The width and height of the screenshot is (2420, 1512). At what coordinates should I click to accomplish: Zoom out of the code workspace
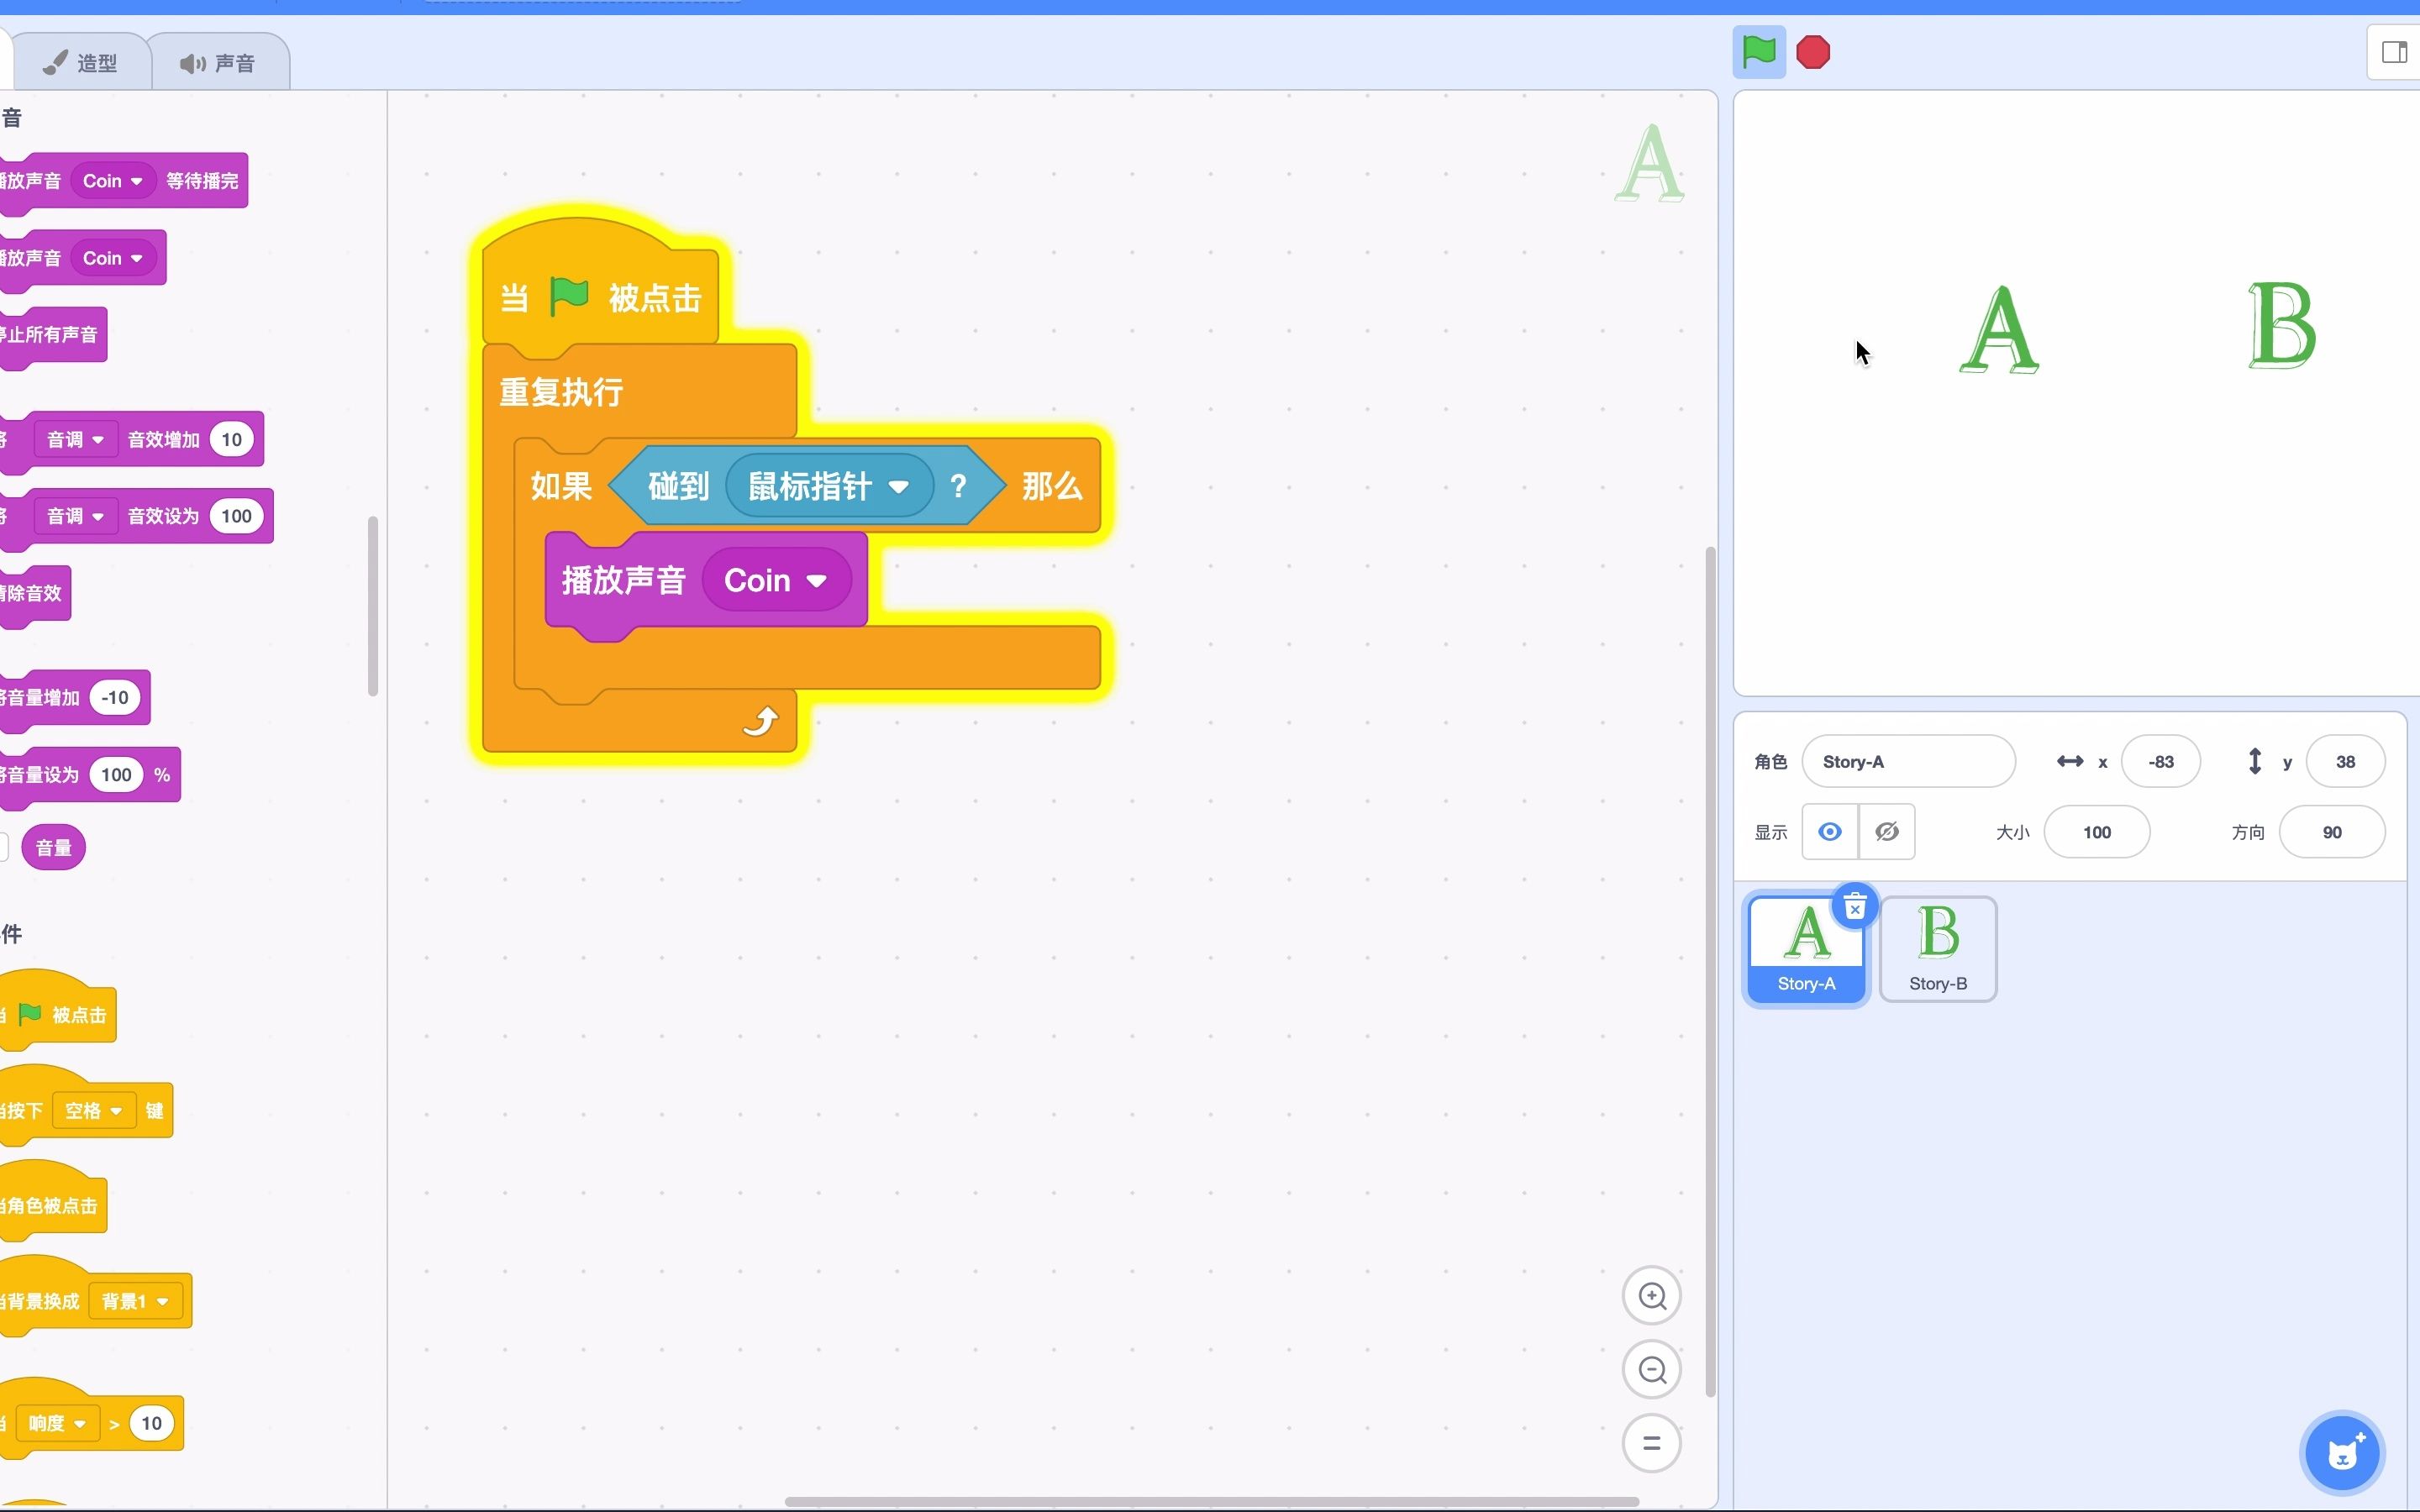pos(1651,1370)
